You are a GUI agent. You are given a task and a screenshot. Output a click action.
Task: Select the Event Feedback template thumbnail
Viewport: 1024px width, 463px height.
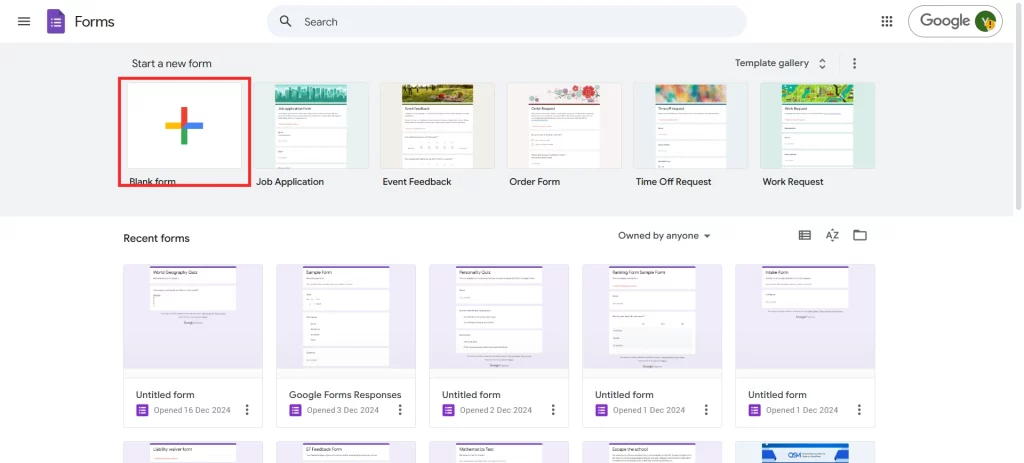tap(438, 125)
